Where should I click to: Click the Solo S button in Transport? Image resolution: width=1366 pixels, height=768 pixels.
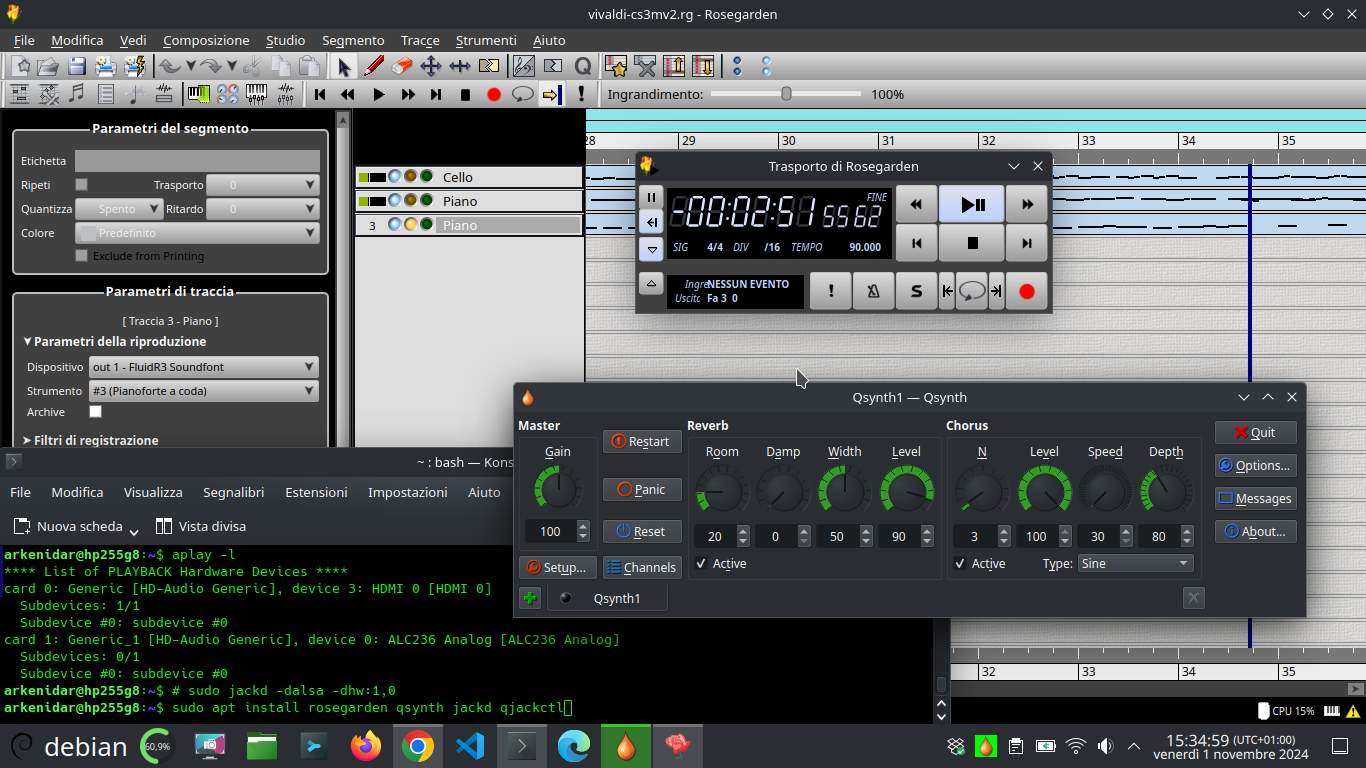(x=916, y=291)
